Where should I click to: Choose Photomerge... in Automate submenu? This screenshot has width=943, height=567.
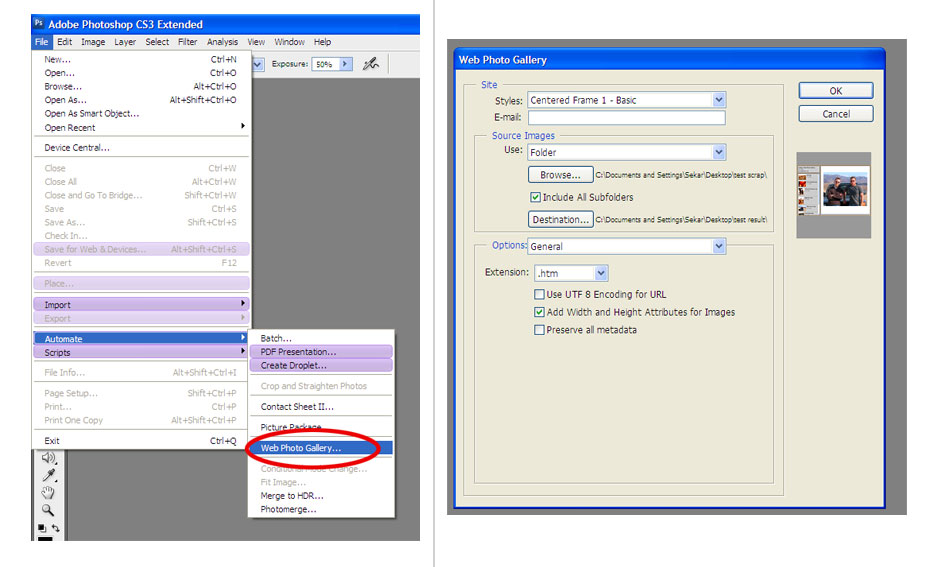point(321,509)
